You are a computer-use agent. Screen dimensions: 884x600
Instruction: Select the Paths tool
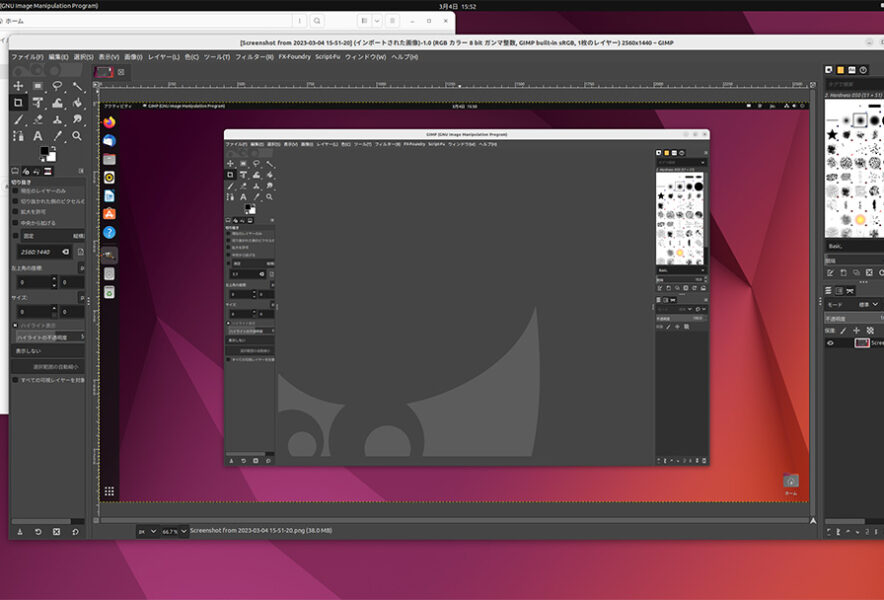click(x=18, y=136)
